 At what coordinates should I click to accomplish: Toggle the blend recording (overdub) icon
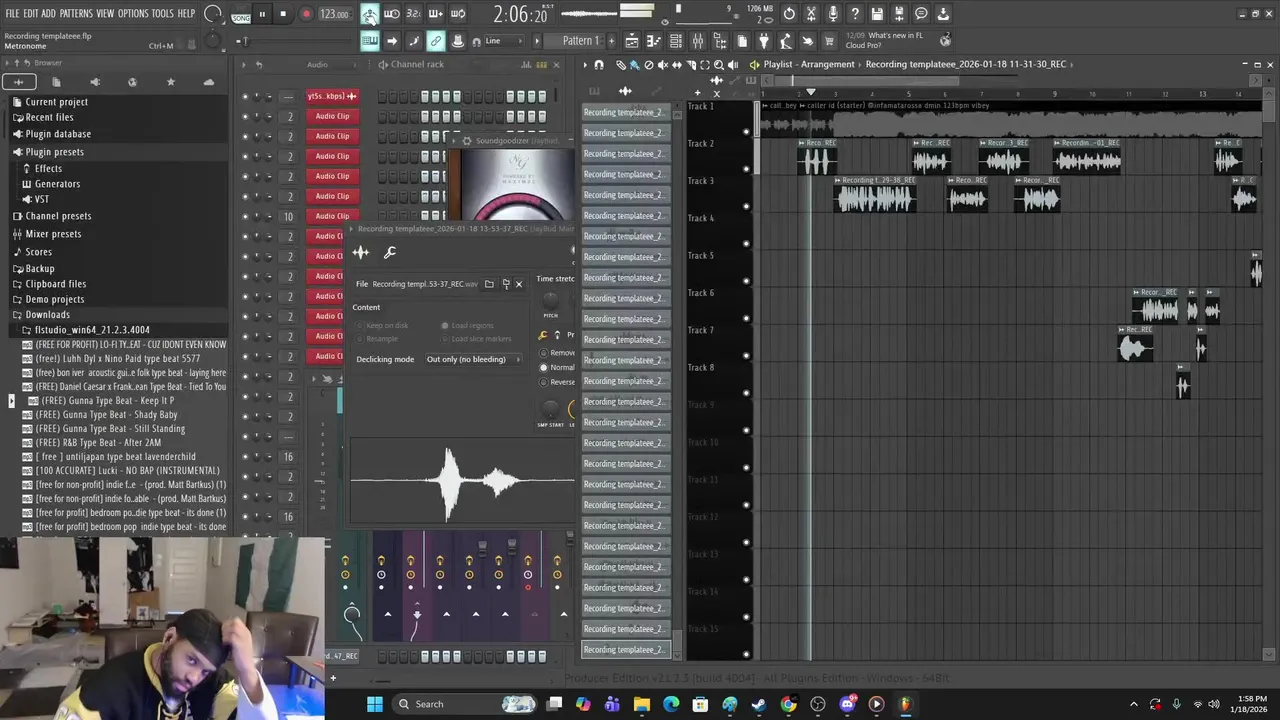436,14
